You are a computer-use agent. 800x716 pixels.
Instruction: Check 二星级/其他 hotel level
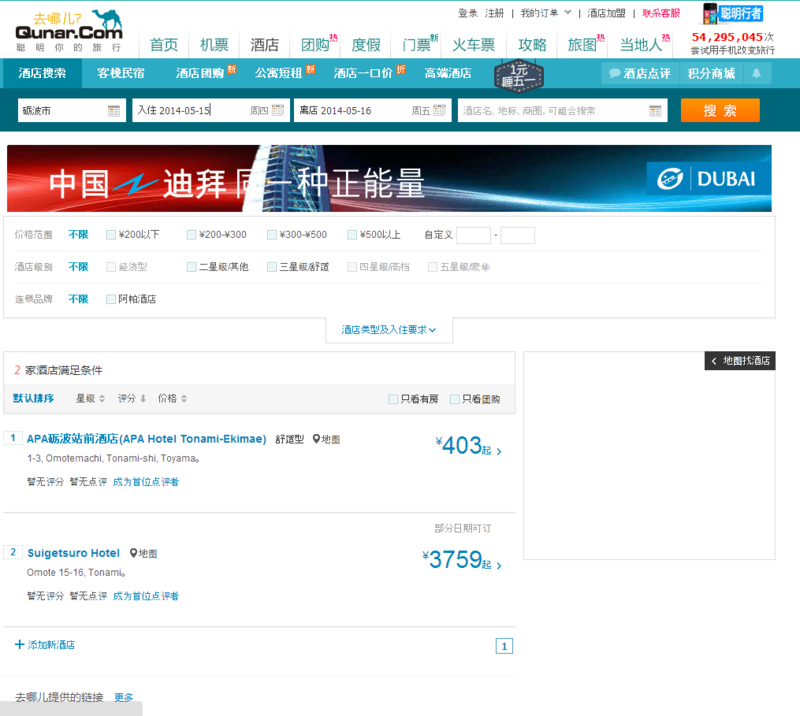(191, 267)
